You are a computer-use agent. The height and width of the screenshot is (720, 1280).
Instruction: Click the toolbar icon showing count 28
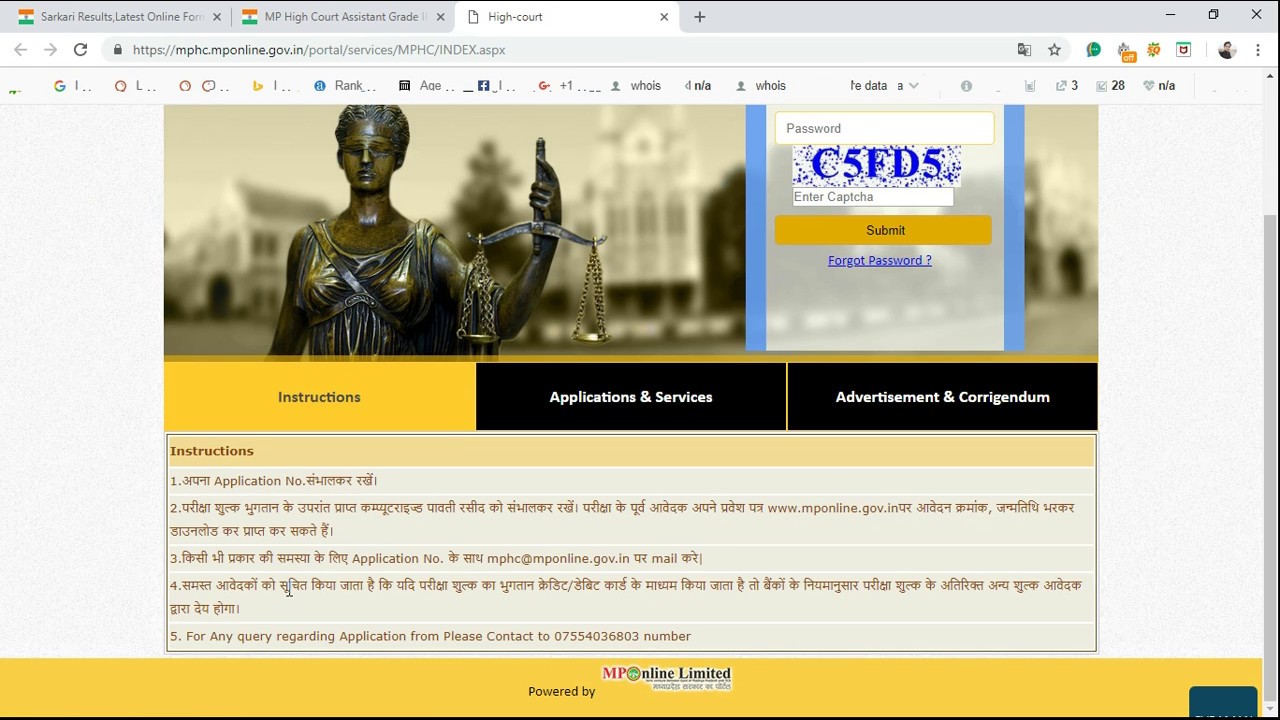[1110, 86]
